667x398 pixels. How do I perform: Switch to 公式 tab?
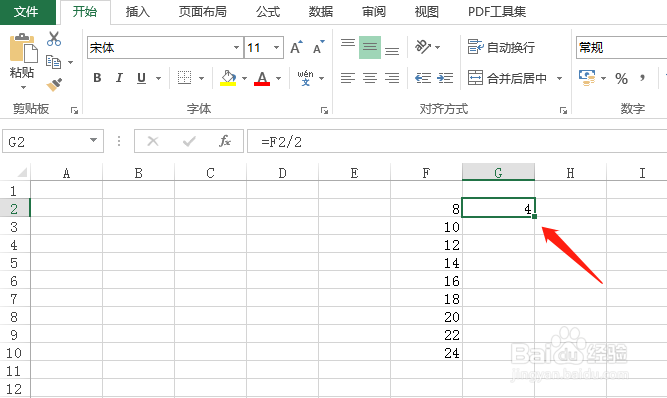(268, 12)
